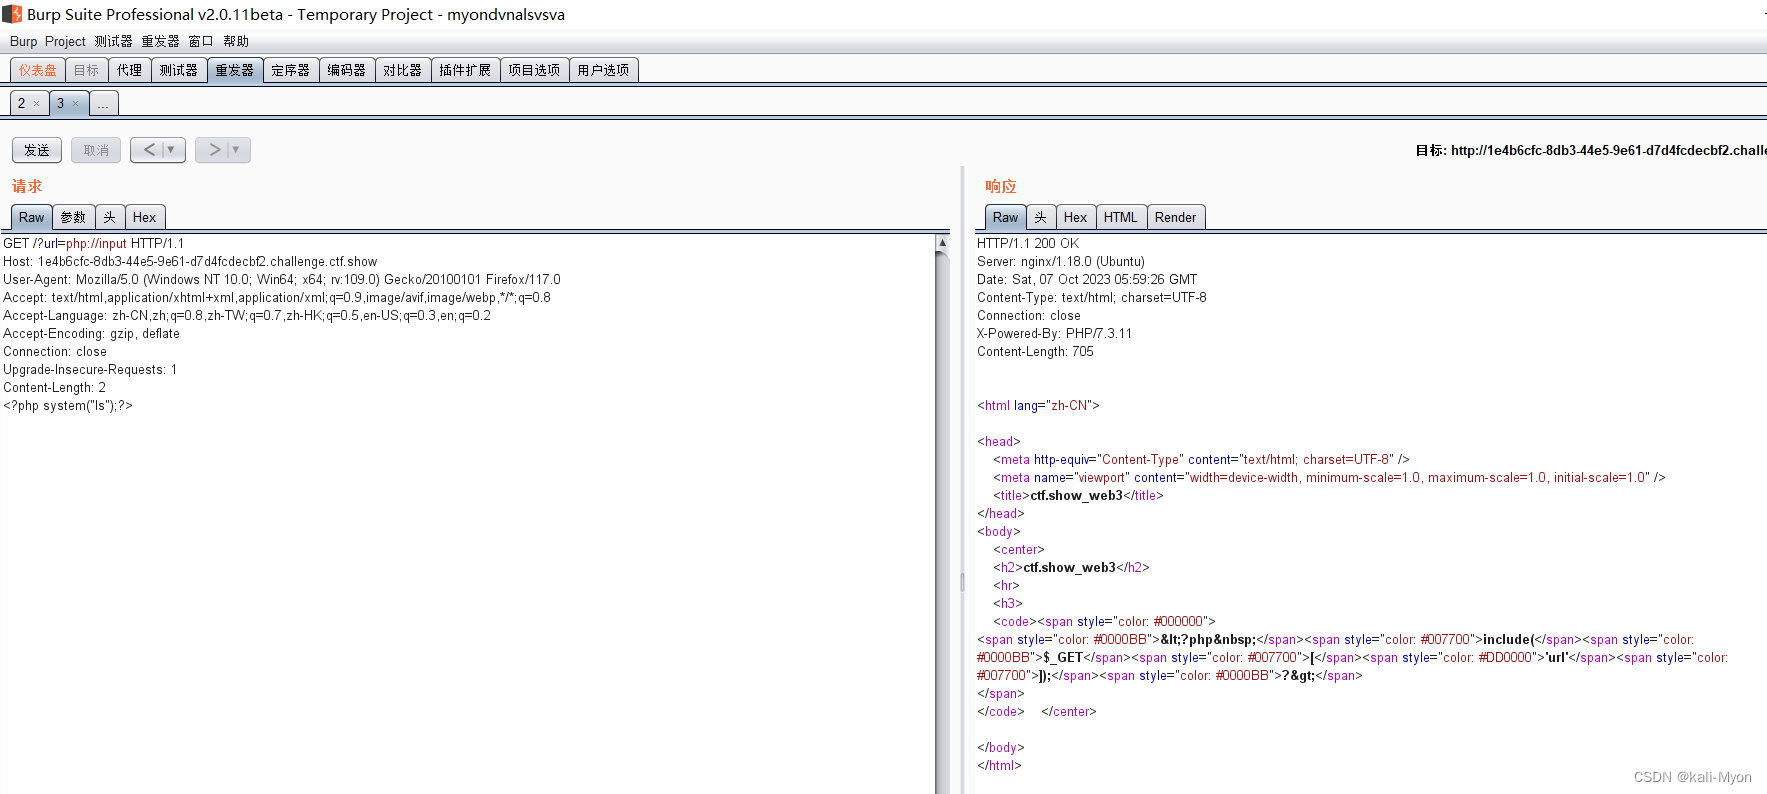
Task: Click the GET /?url=php://input request line
Action: click(94, 243)
